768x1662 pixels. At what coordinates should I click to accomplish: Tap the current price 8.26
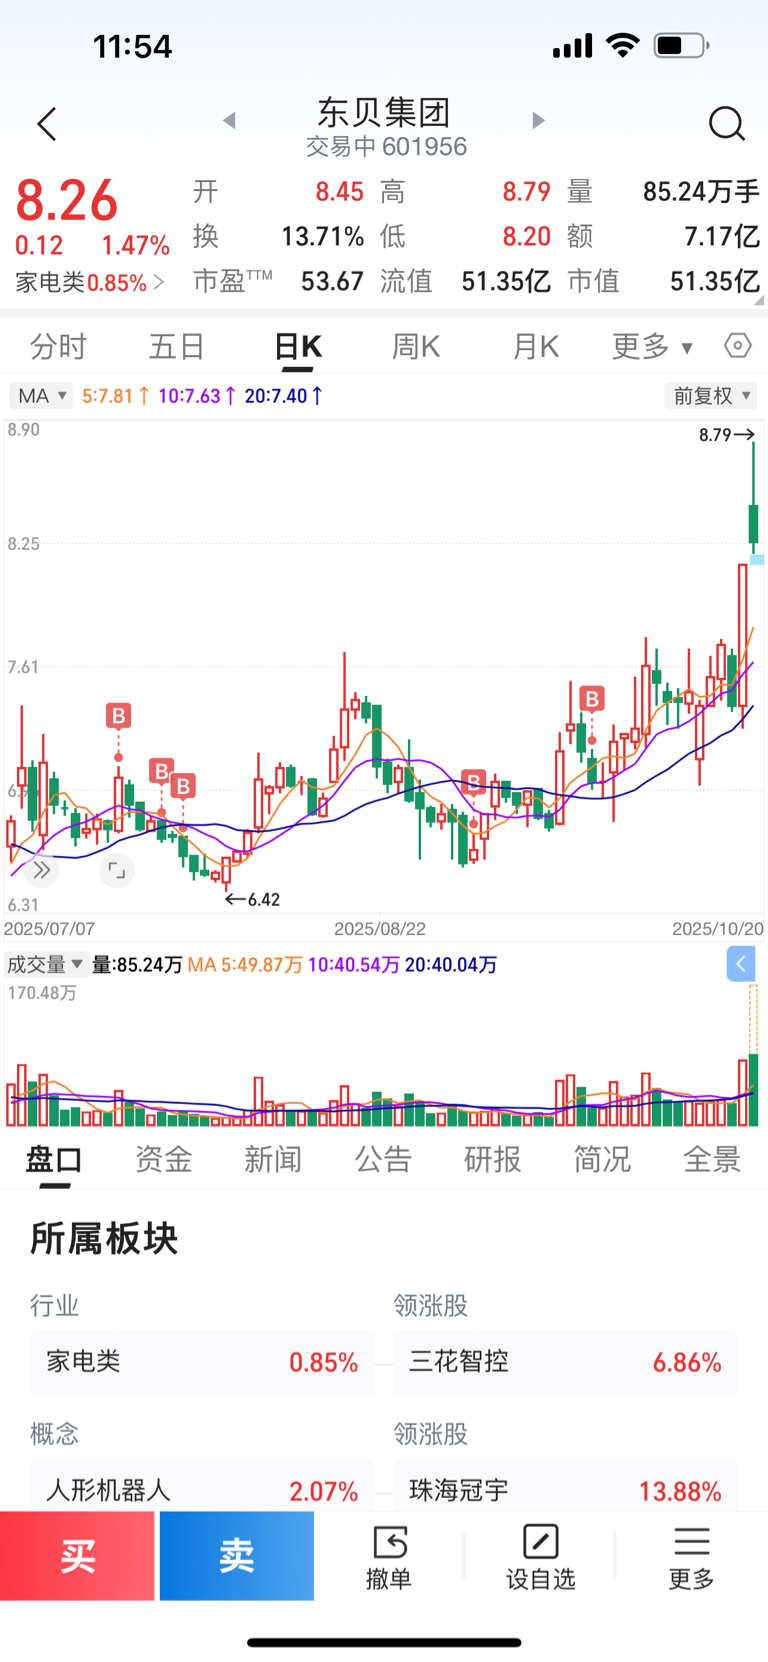coord(66,201)
